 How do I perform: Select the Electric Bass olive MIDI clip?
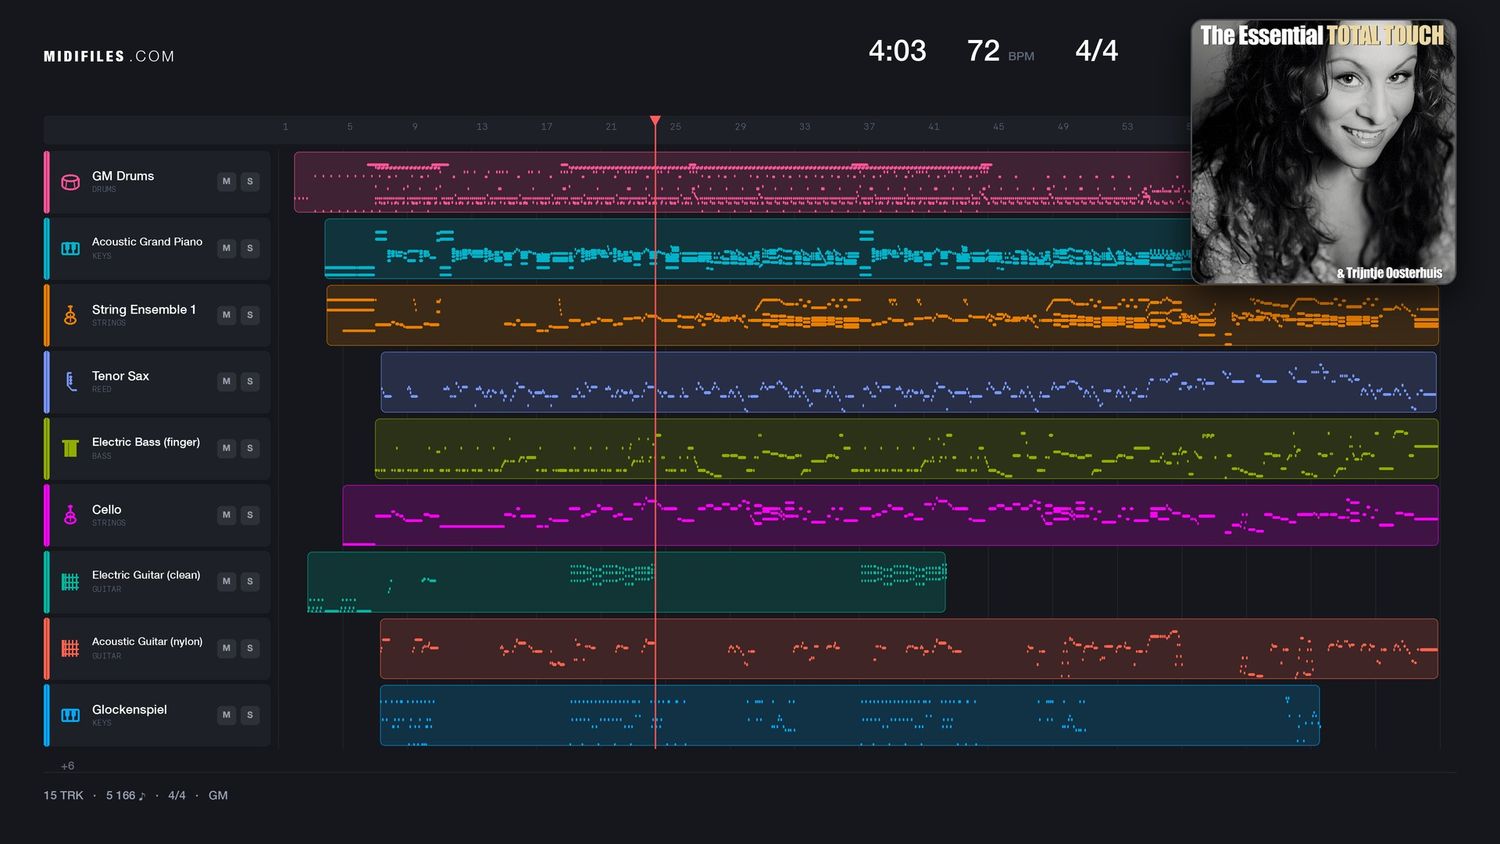(906, 448)
